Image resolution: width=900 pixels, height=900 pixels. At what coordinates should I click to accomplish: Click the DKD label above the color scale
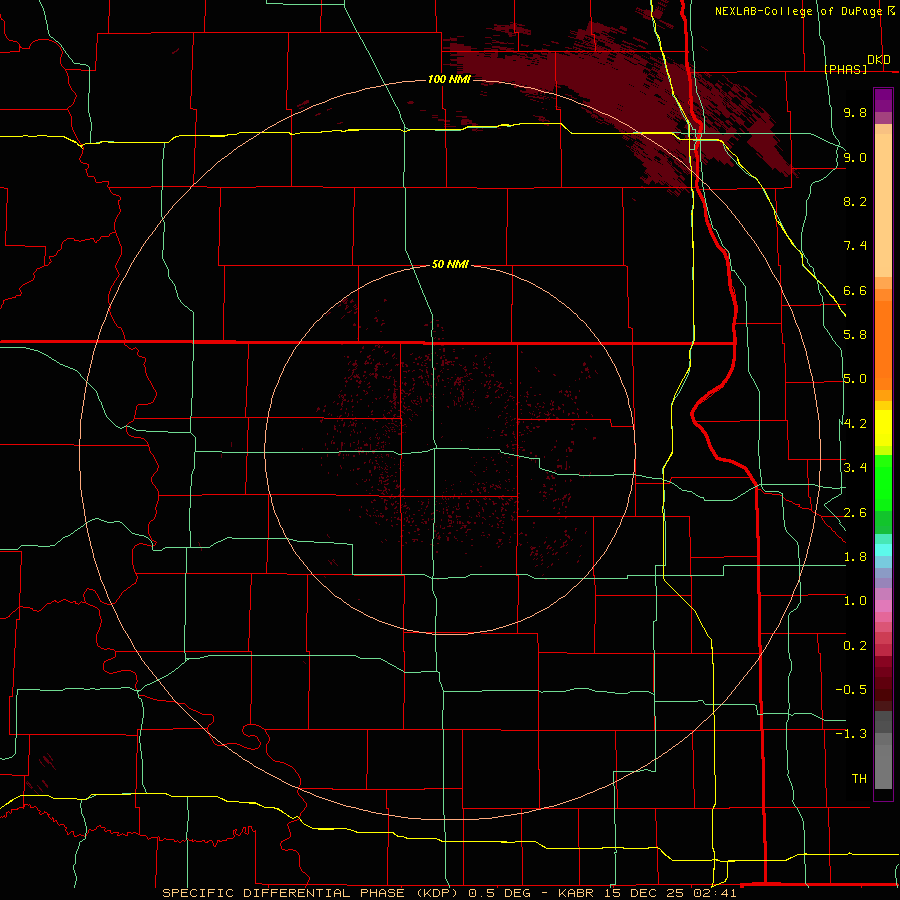click(878, 59)
